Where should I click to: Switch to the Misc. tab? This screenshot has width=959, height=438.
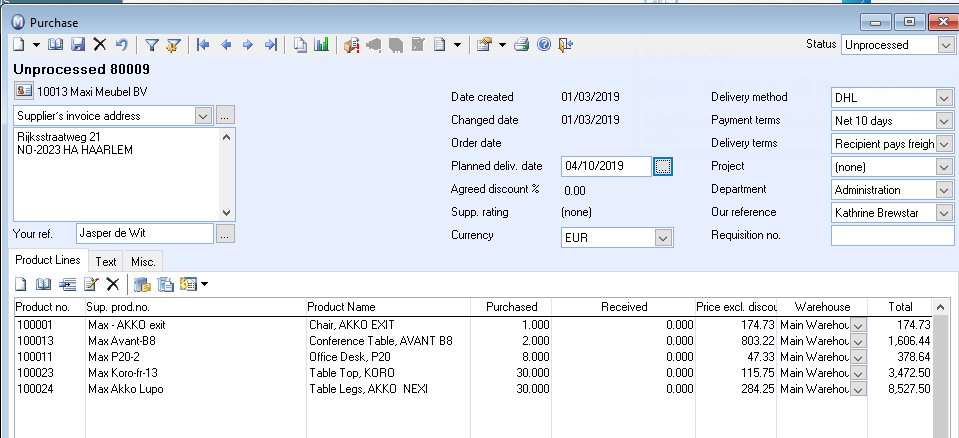(x=143, y=262)
